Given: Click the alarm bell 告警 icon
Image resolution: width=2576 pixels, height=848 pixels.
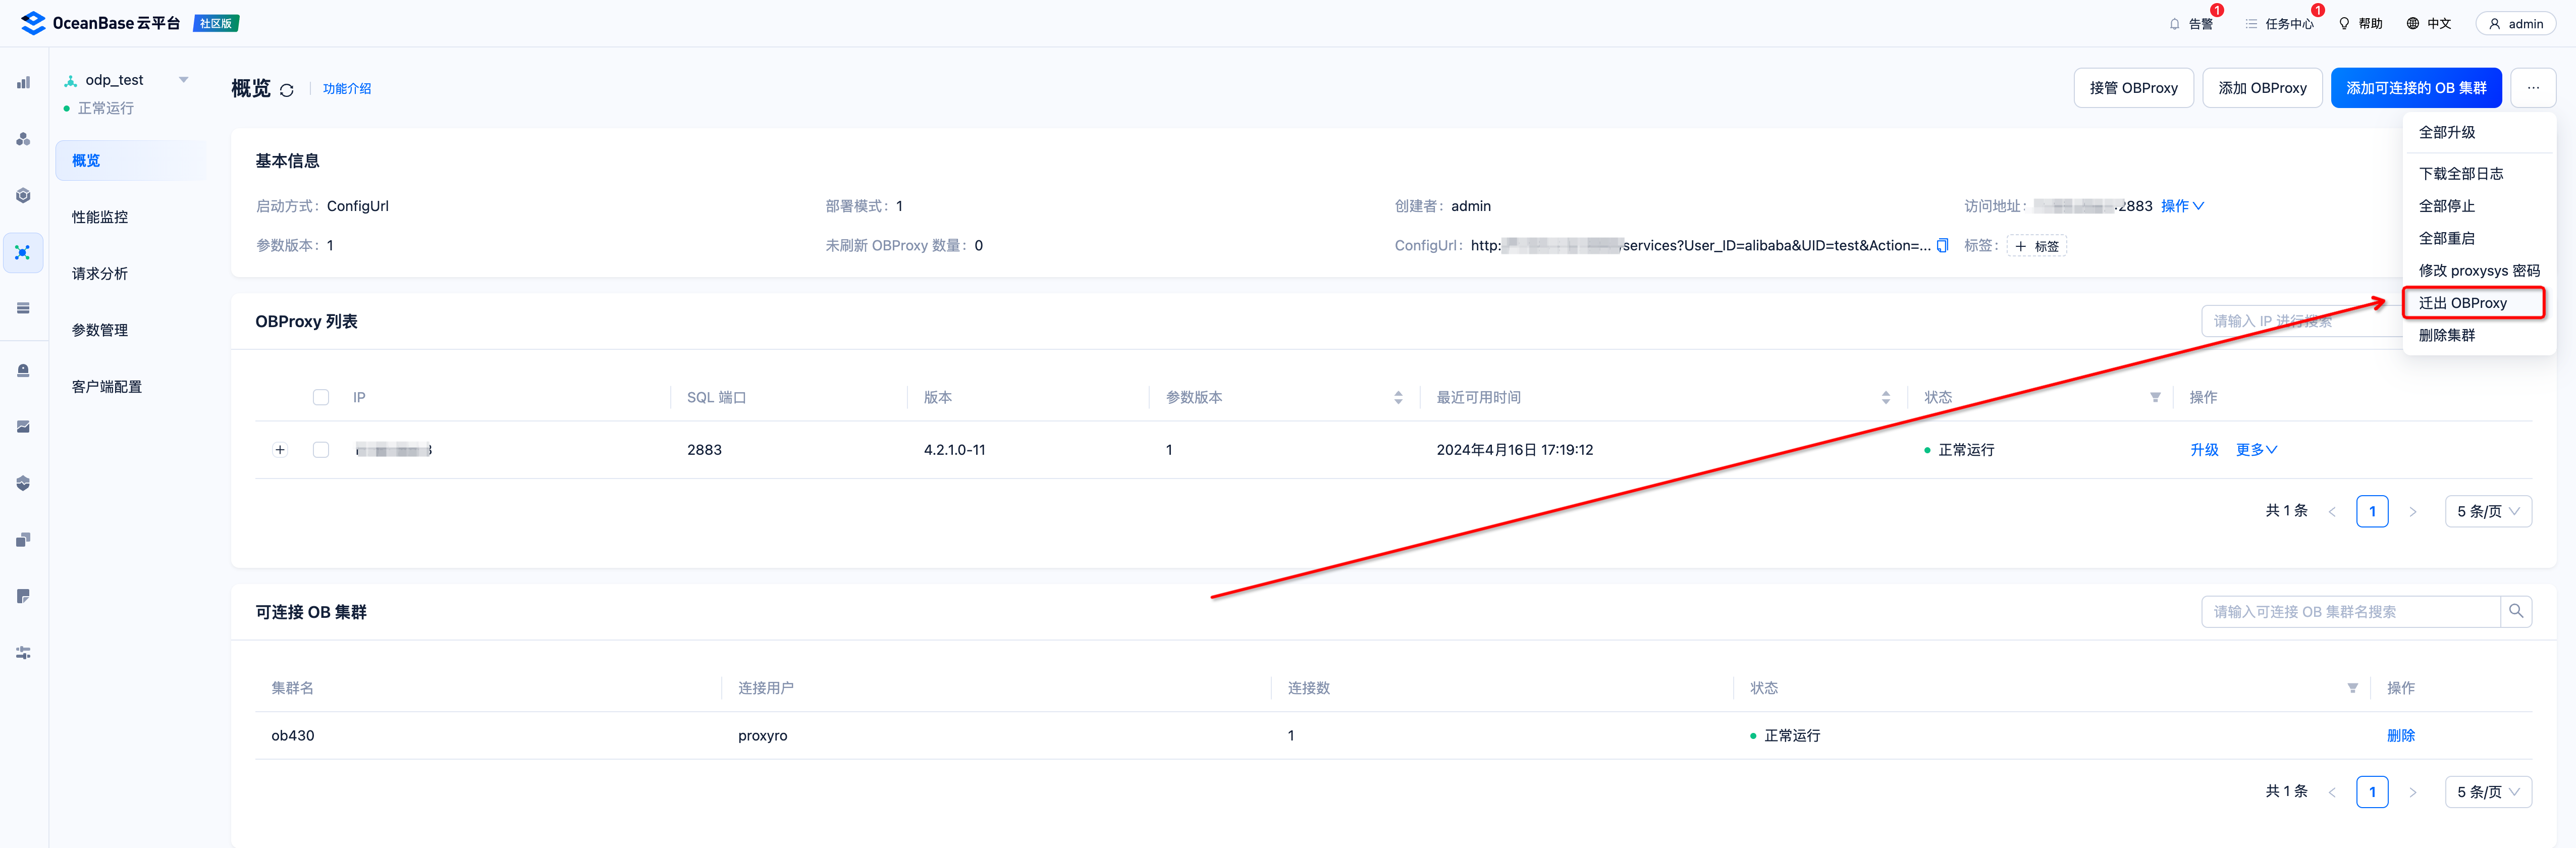Looking at the screenshot, I should (x=2175, y=24).
